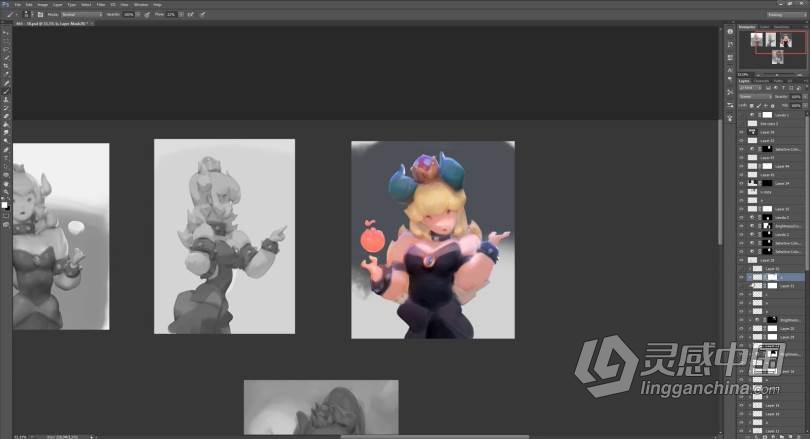810x439 pixels.
Task: Open the Layers panel Opacity dropdown
Action: pos(805,97)
